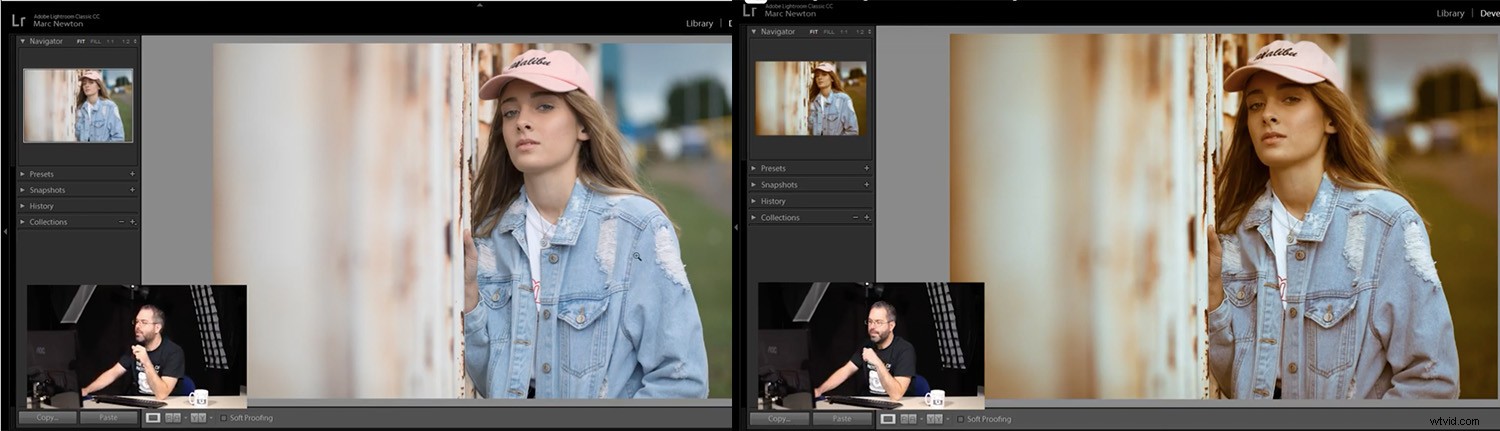Set Navigator zoom to FIT in left window
Image resolution: width=1500 pixels, height=431 pixels.
pyautogui.click(x=81, y=42)
